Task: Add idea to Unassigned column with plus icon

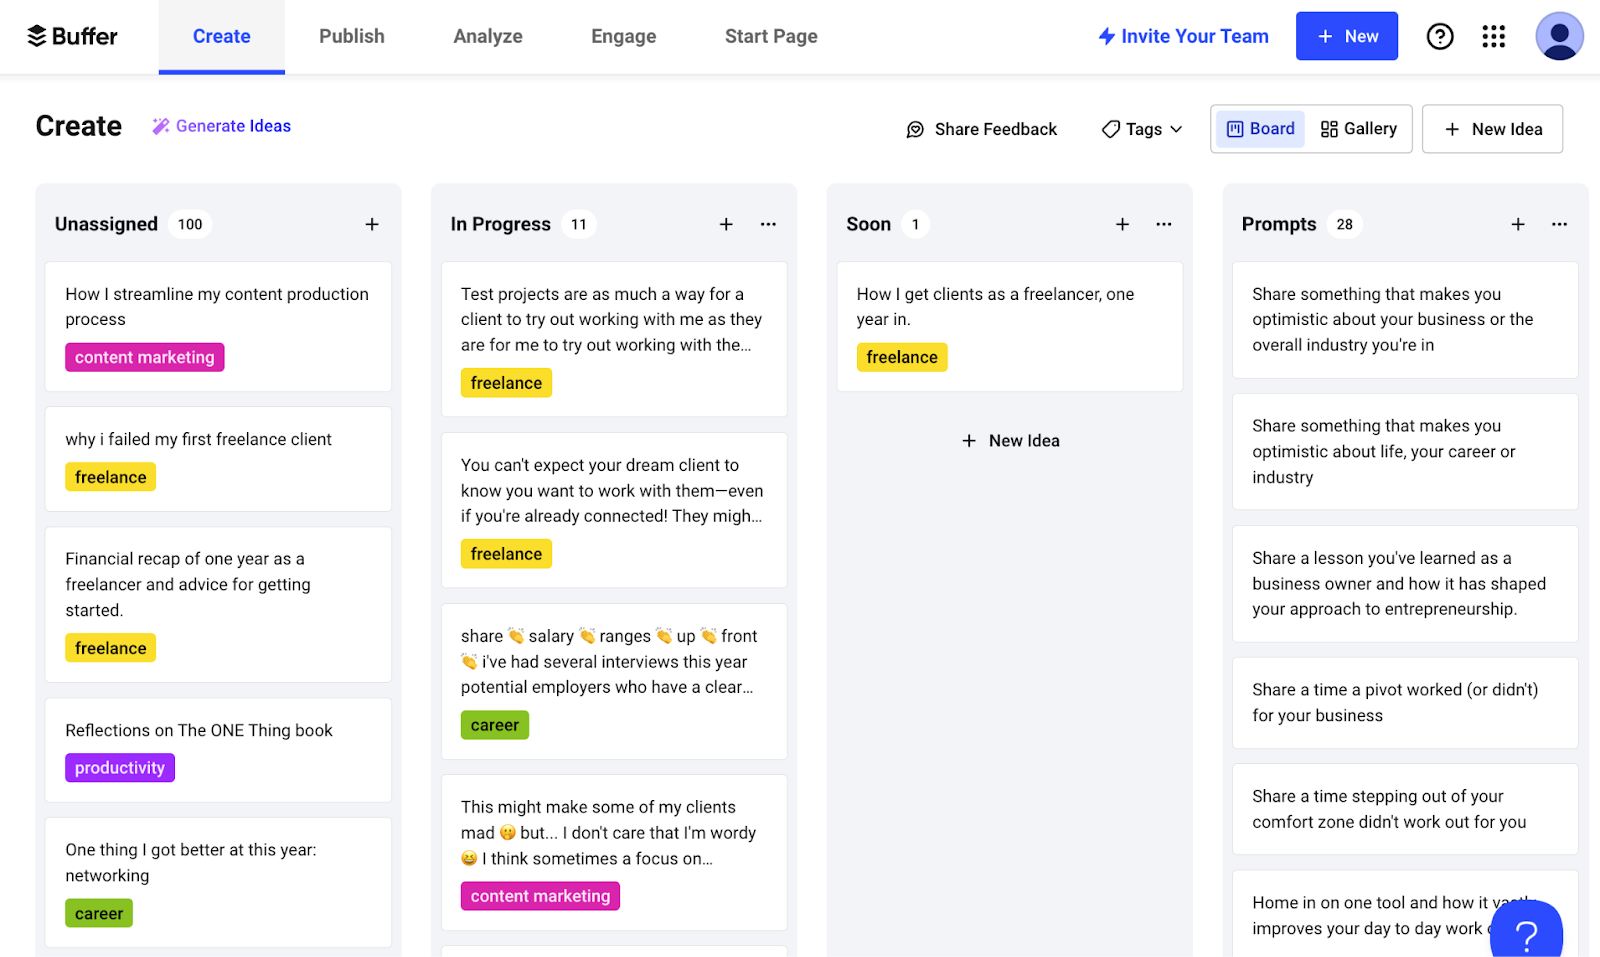Action: 372,224
